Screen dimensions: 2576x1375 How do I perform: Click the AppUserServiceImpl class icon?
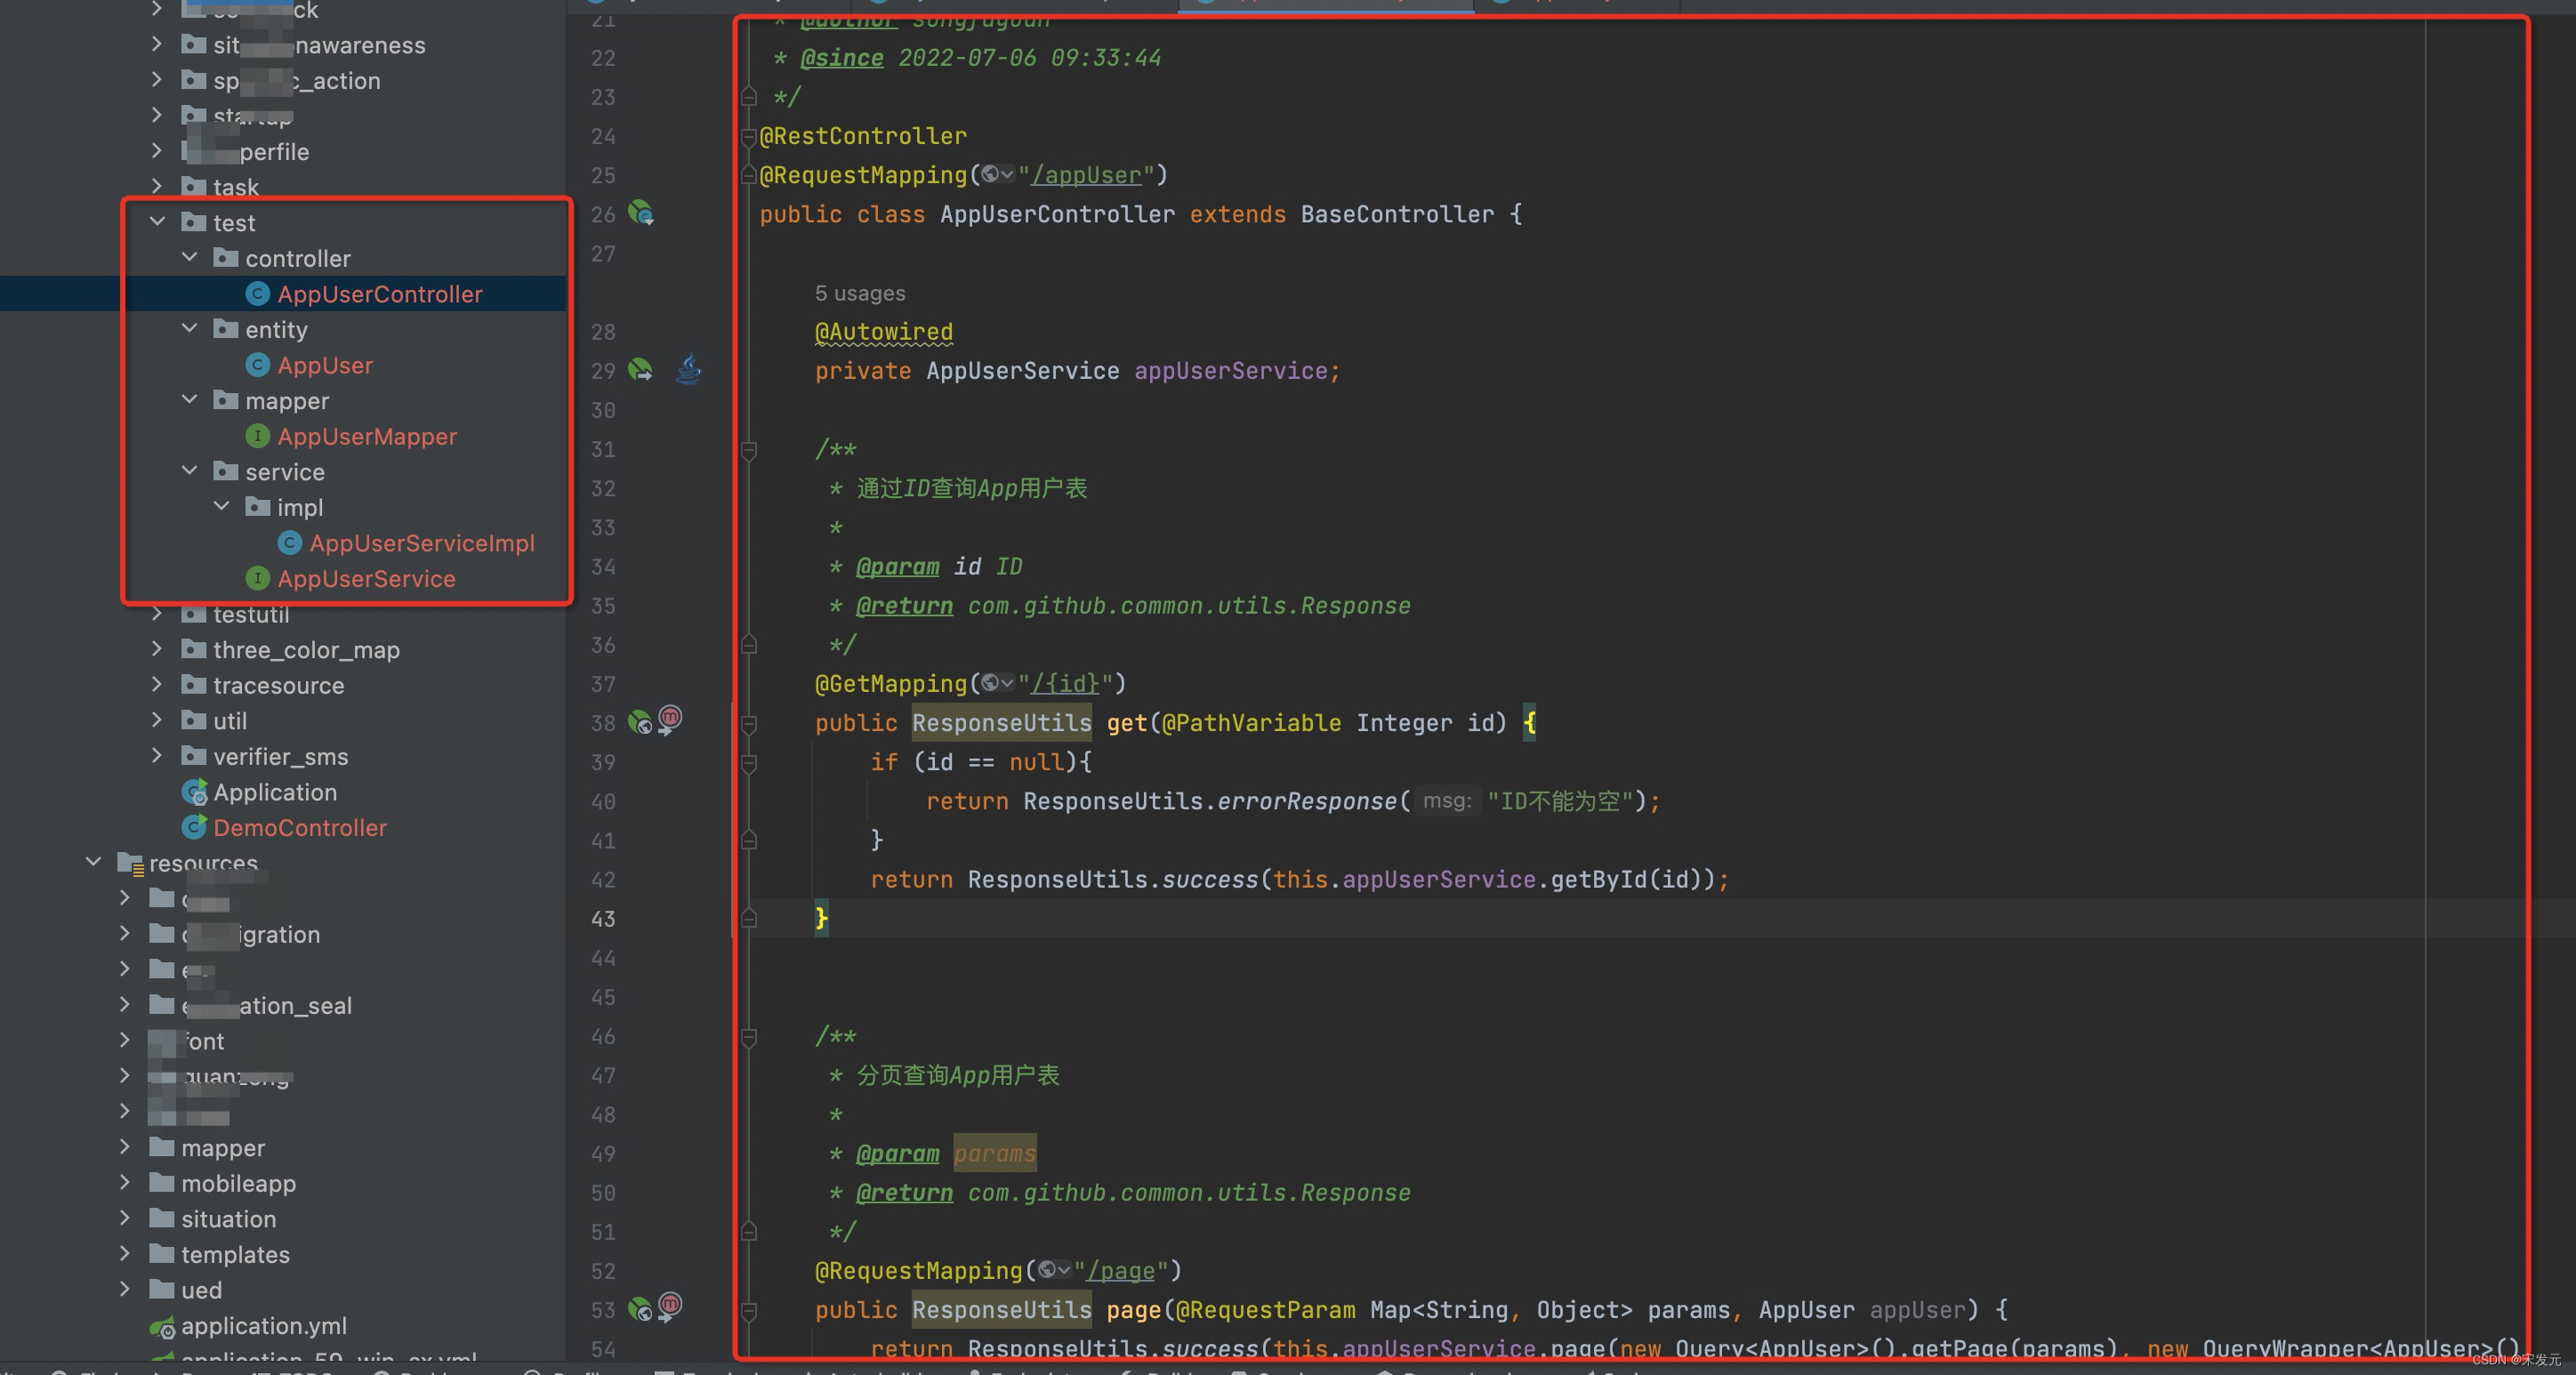coord(289,543)
